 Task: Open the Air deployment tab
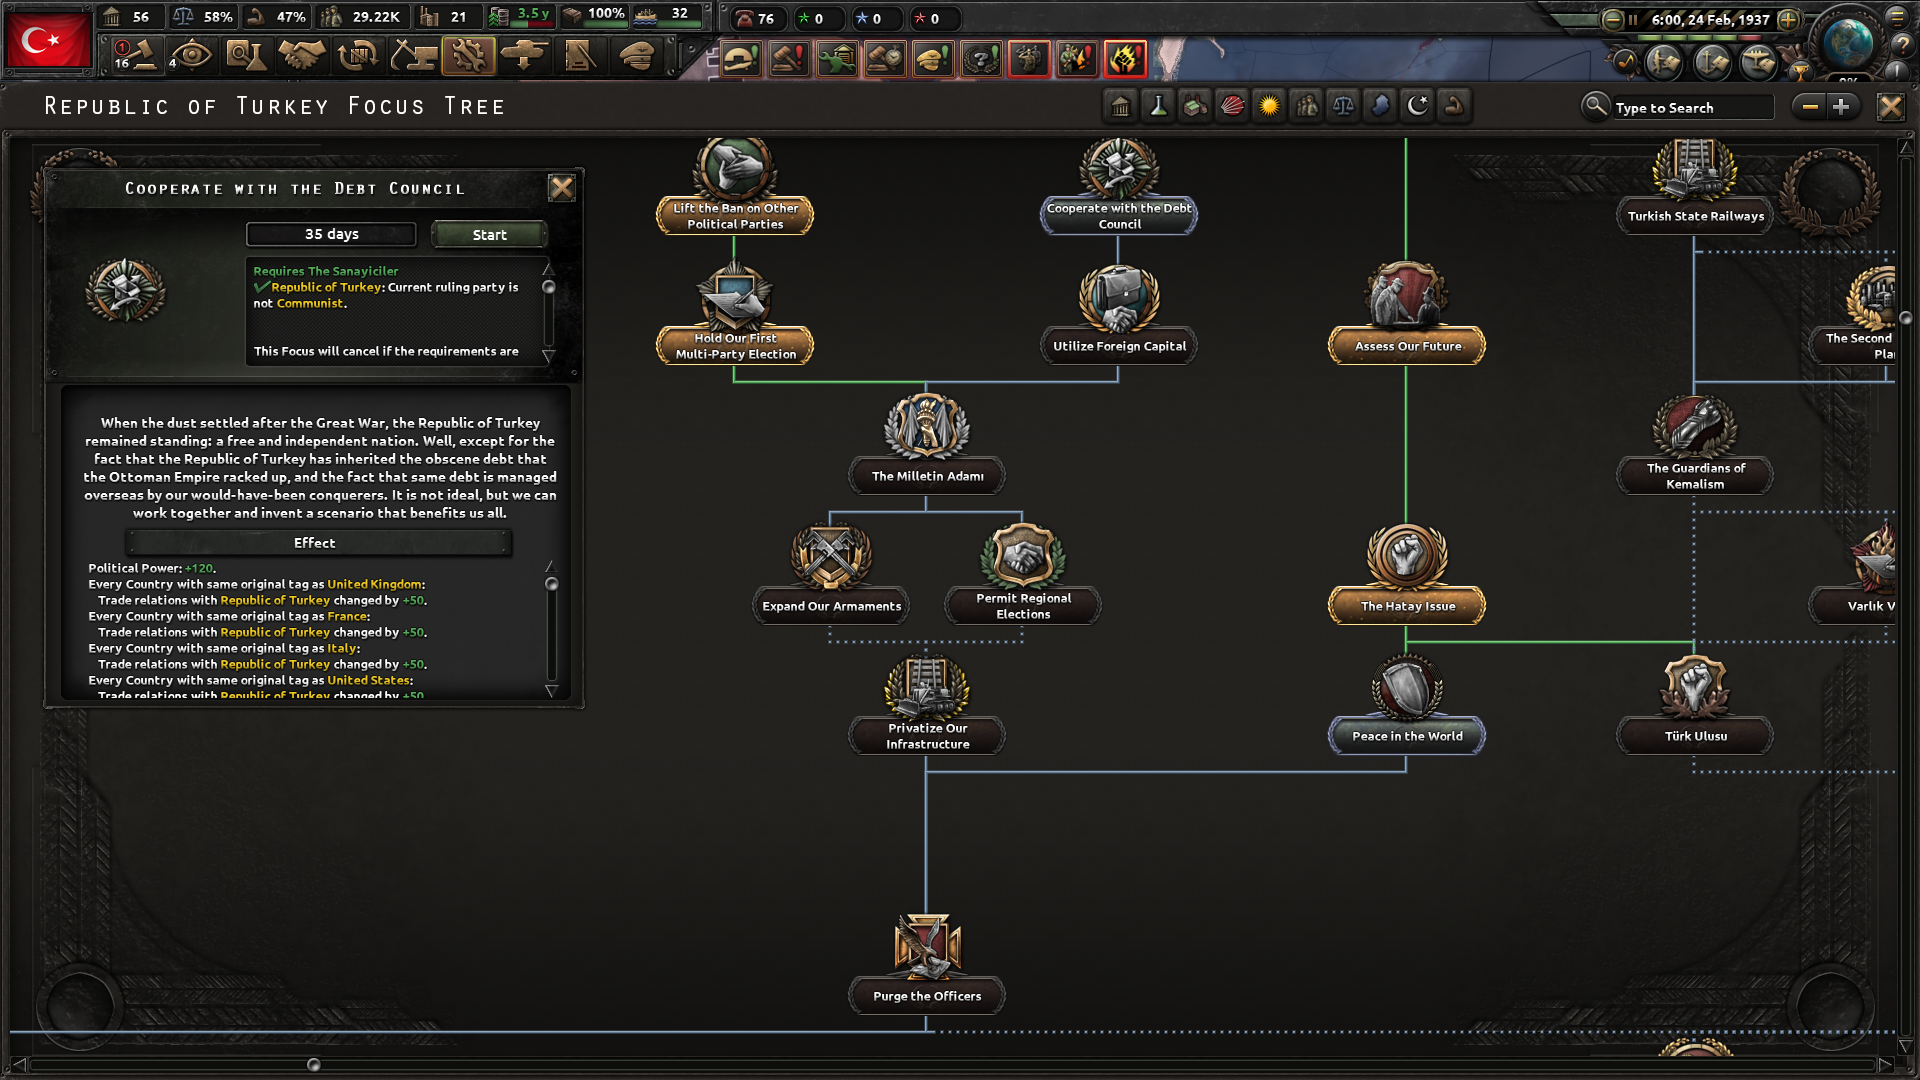point(524,56)
